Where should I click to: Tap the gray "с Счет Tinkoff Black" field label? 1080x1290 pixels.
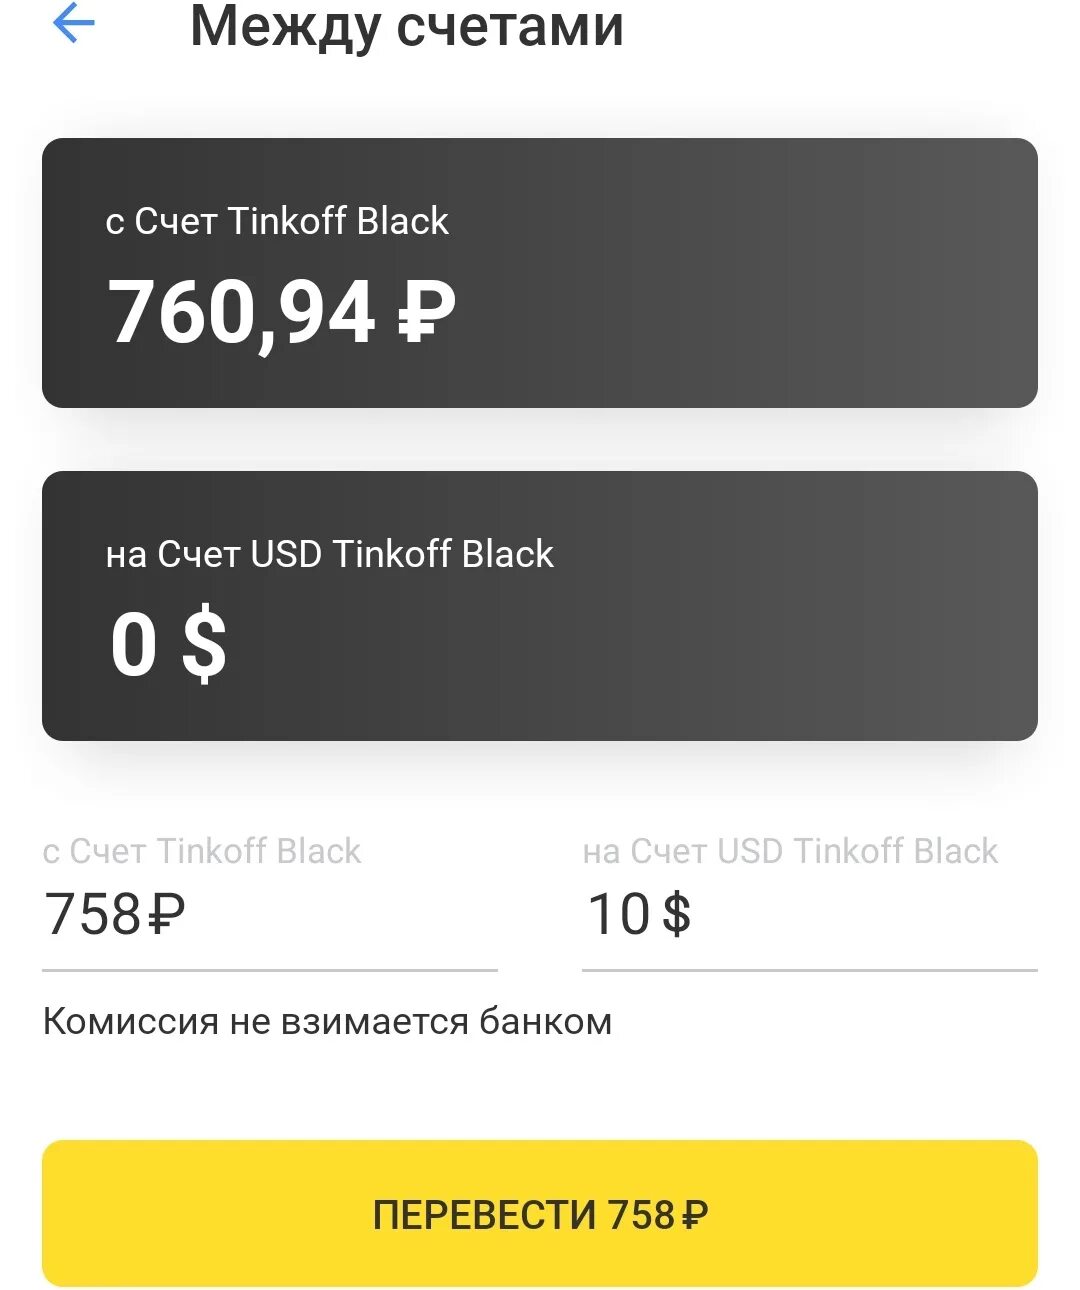click(201, 851)
